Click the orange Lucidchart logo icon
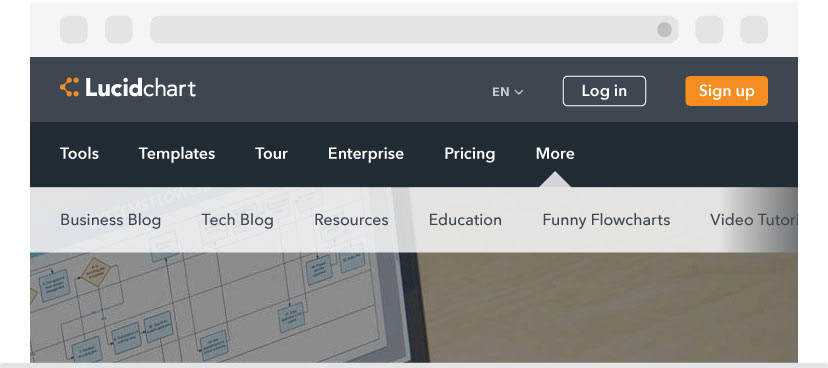Image resolution: width=828 pixels, height=368 pixels. [x=69, y=87]
